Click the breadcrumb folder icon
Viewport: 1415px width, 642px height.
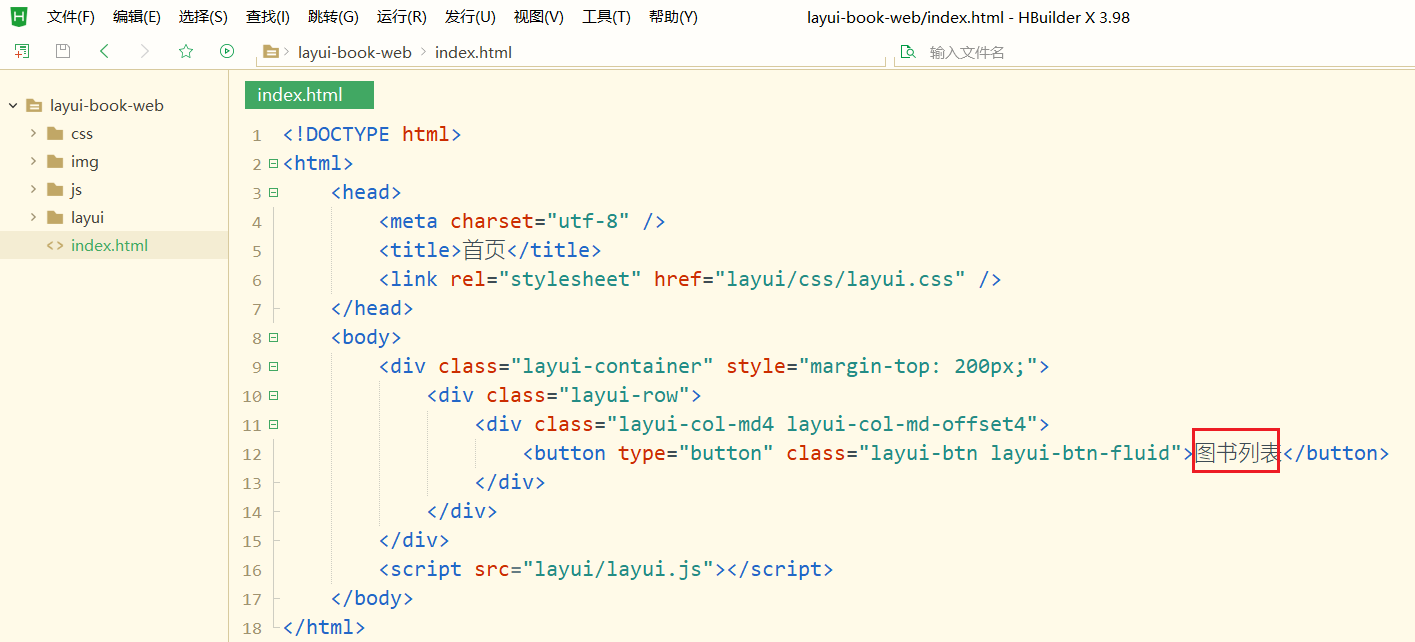[x=270, y=52]
